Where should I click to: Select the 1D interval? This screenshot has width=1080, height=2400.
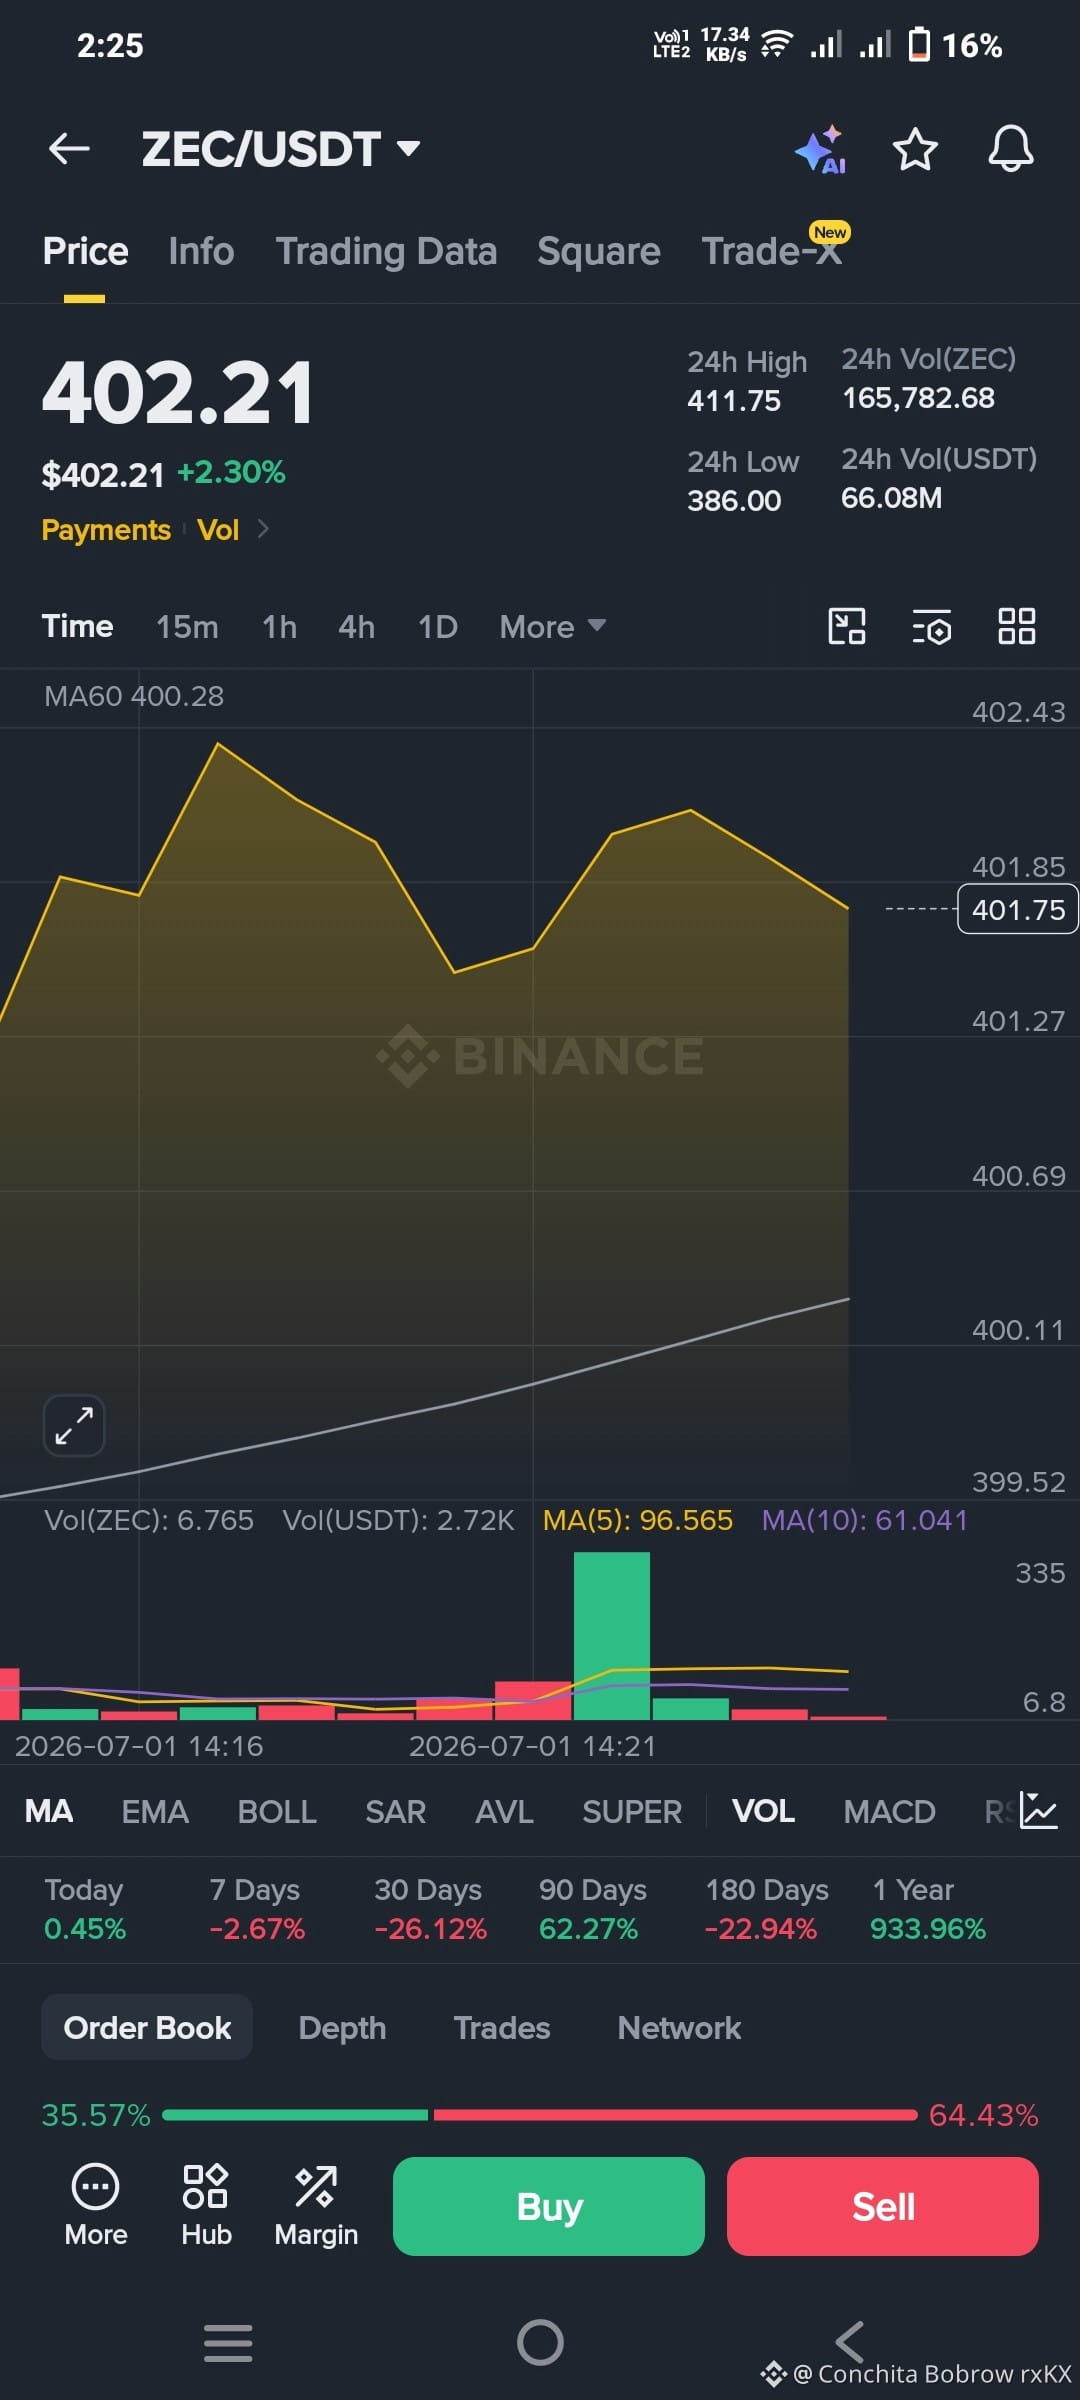click(x=437, y=627)
